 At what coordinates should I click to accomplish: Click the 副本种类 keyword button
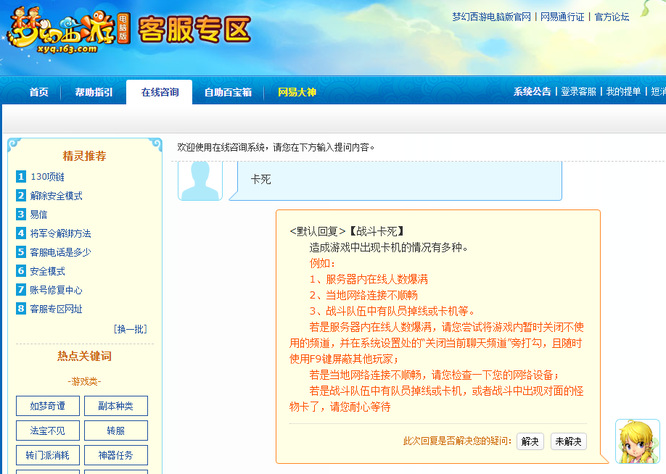(116, 406)
